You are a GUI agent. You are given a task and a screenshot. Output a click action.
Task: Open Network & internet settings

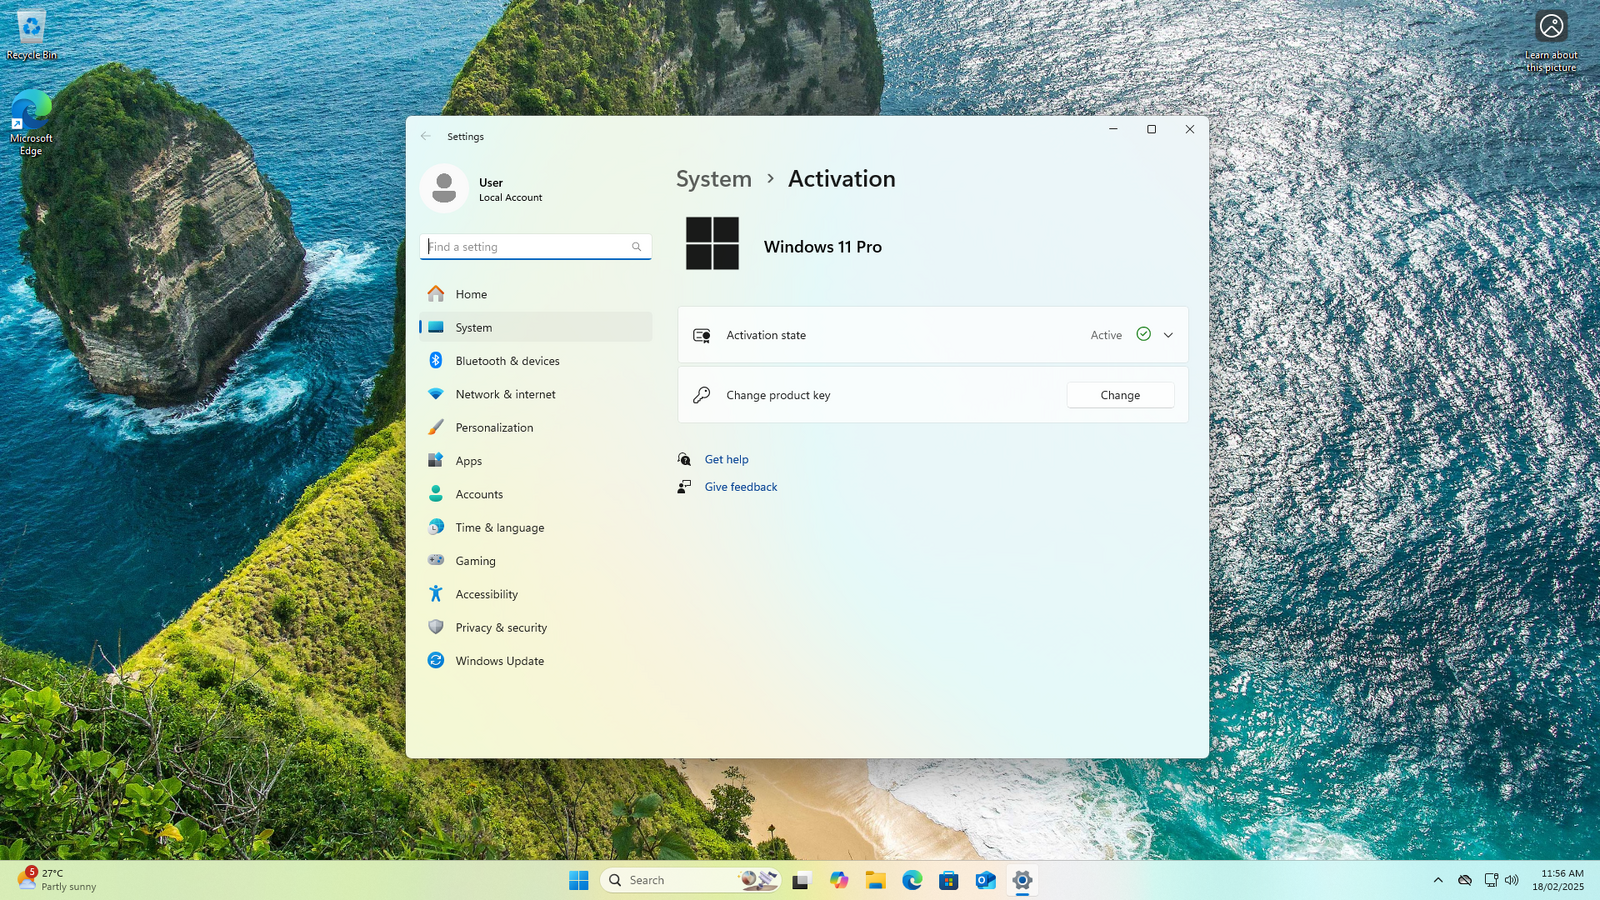(505, 394)
